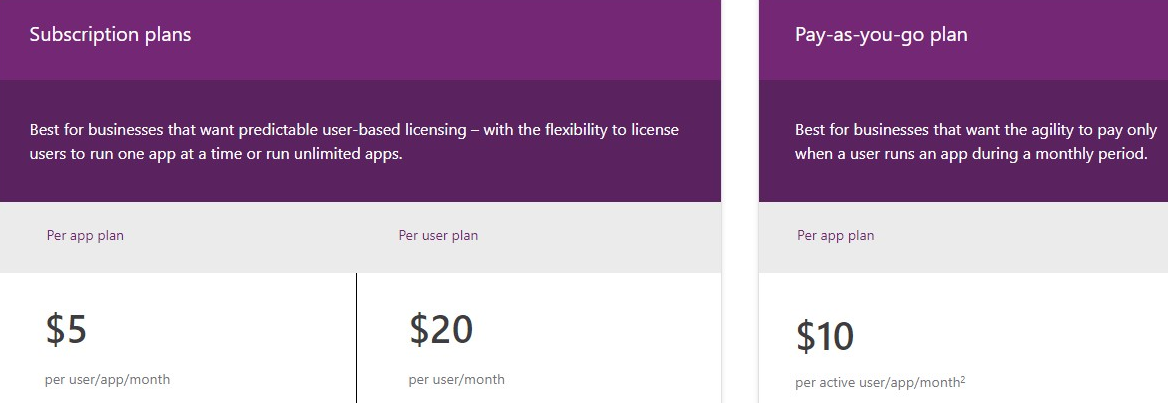Click the Subscription plans heading

[x=110, y=35]
